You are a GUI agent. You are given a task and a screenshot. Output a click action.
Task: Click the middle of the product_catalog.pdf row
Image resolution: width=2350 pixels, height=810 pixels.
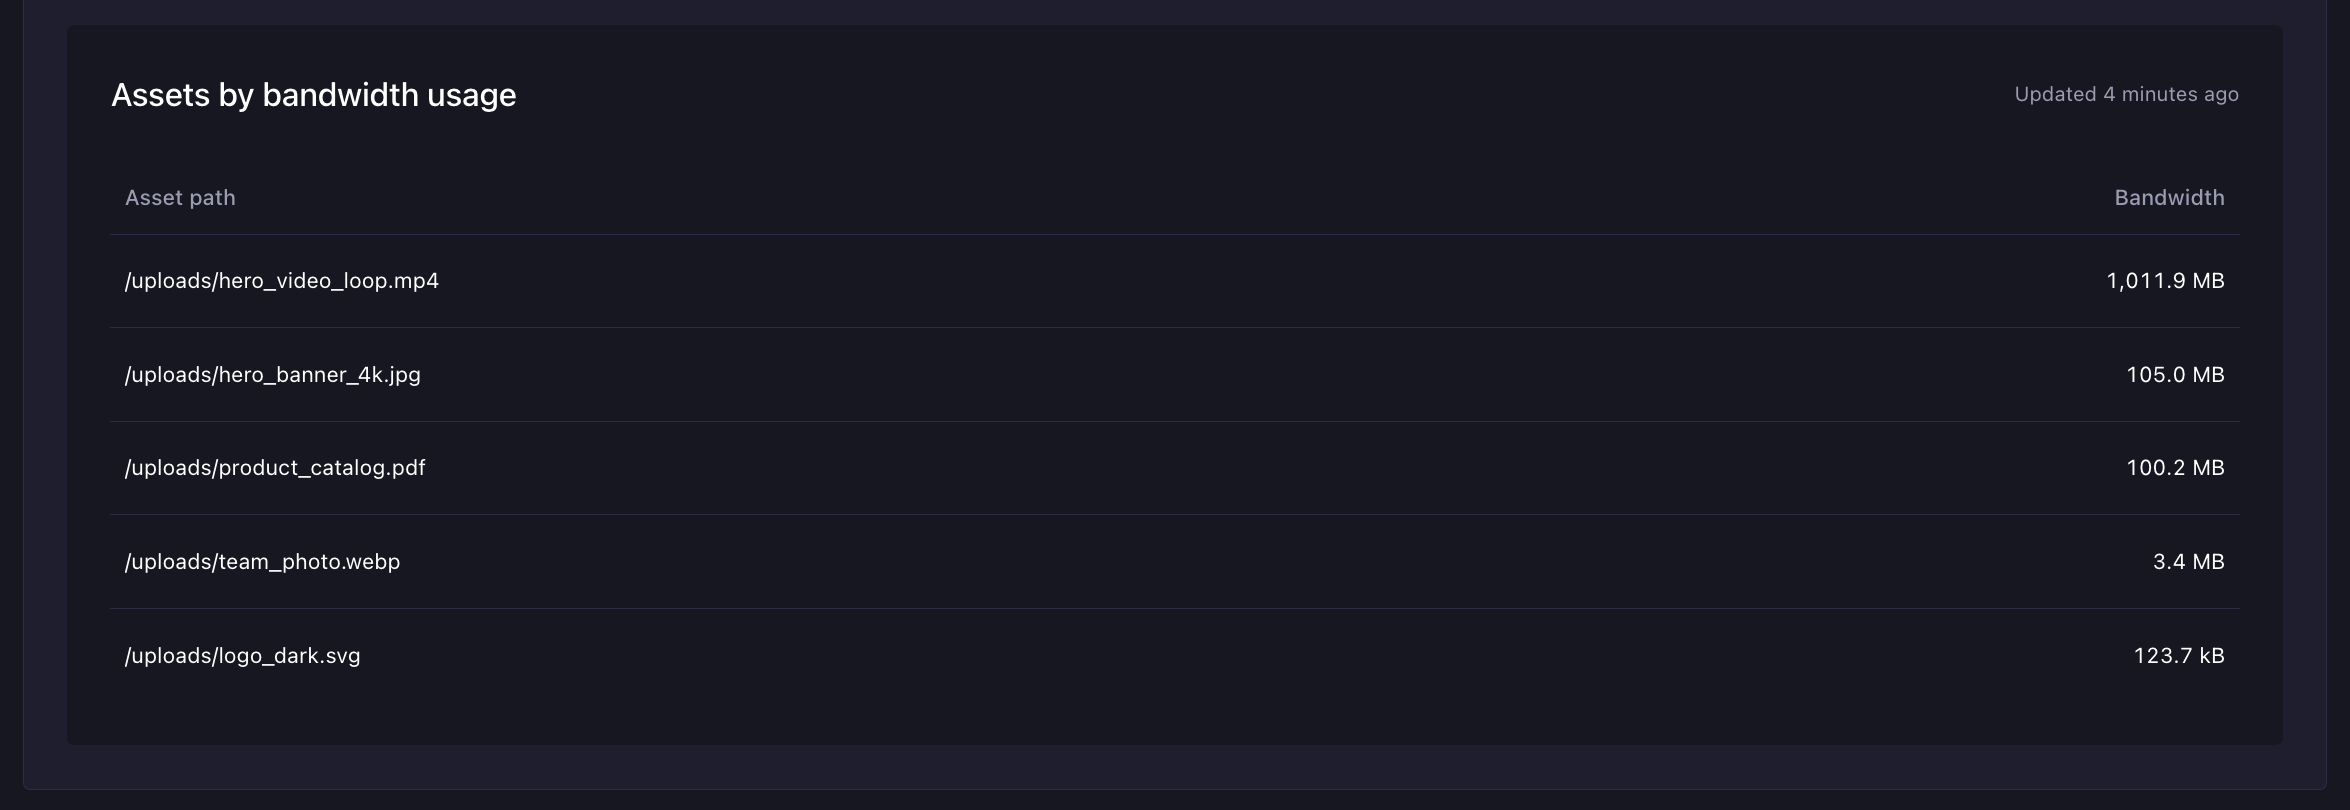click(1175, 468)
